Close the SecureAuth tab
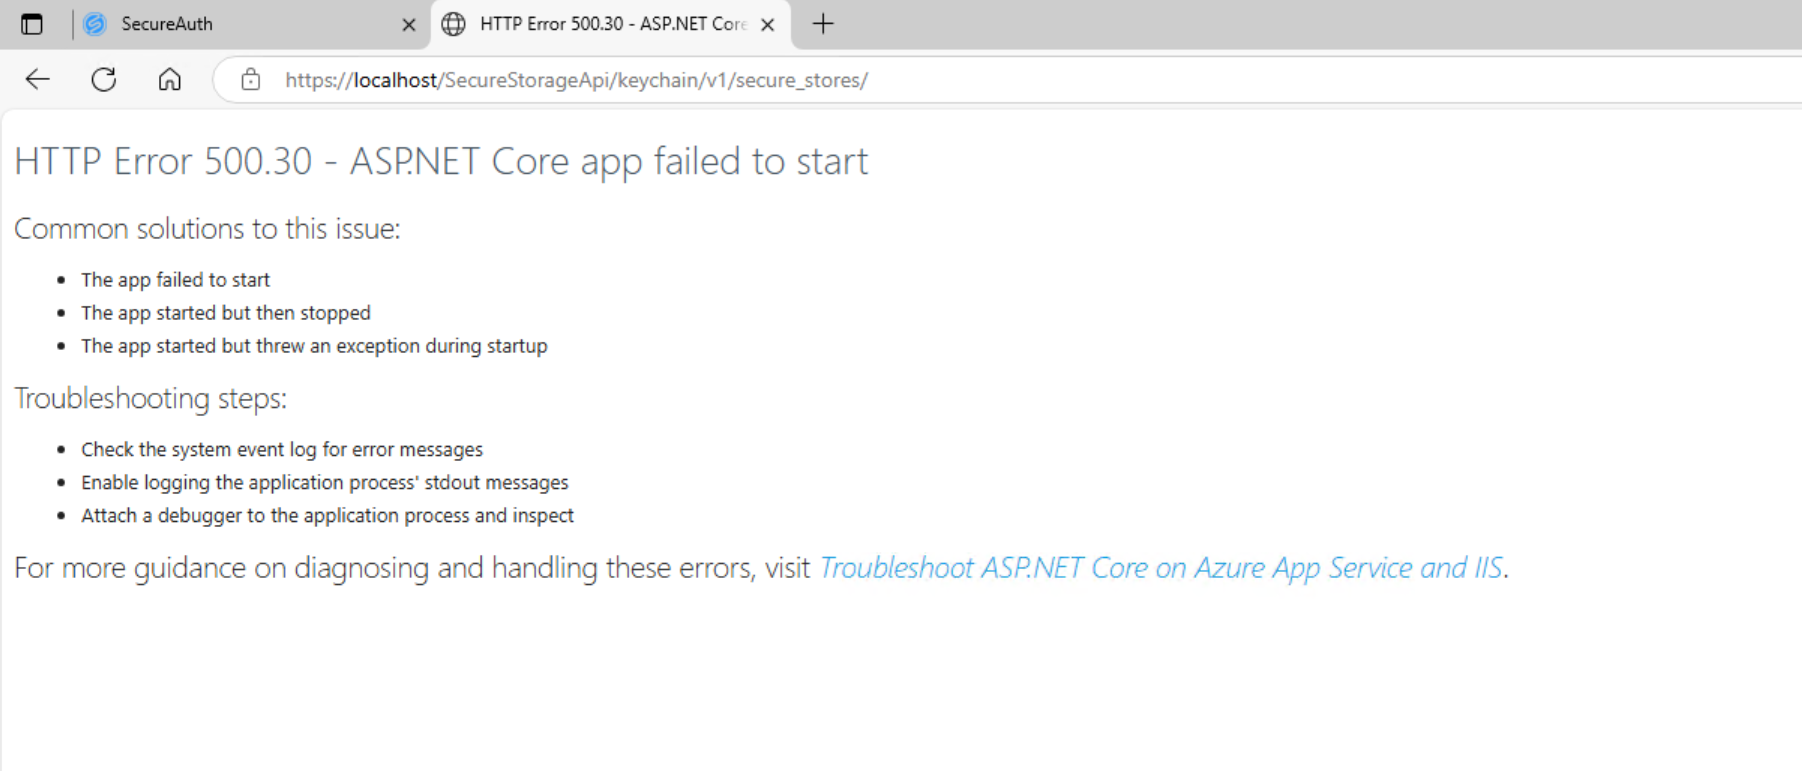1802x771 pixels. (408, 25)
